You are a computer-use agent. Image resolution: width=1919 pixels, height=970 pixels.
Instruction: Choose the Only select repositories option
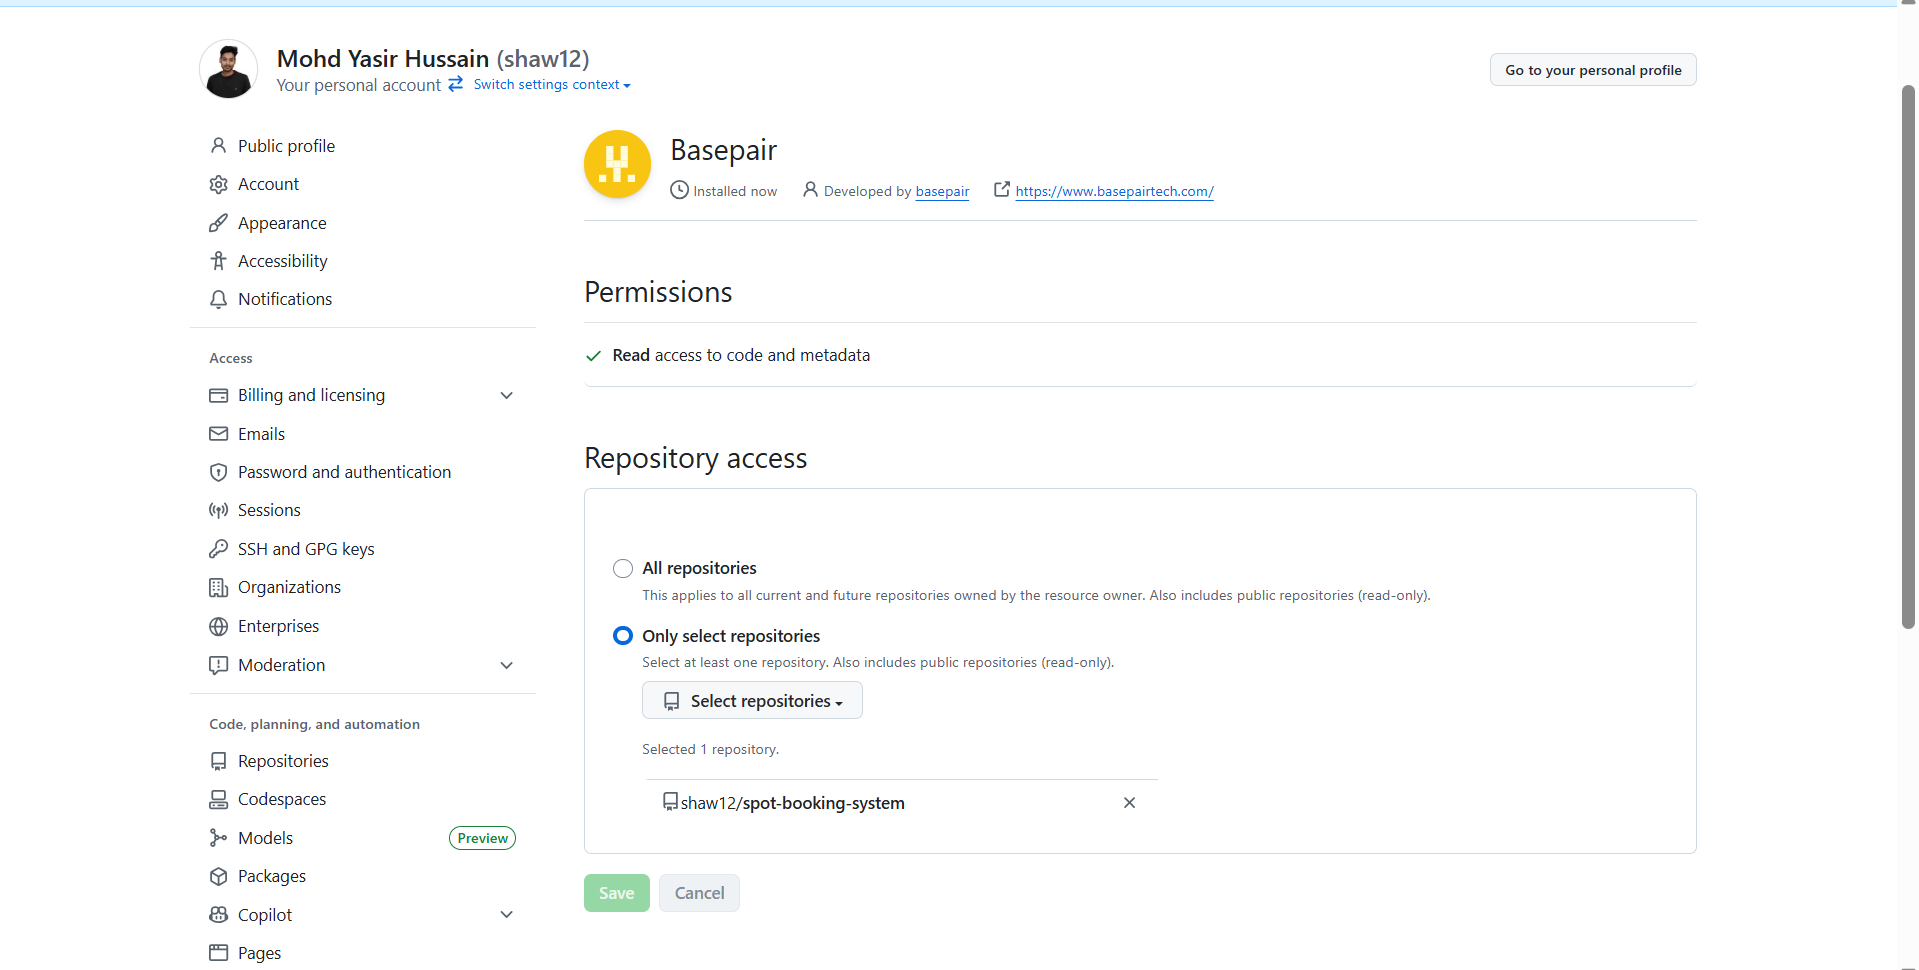click(x=622, y=635)
